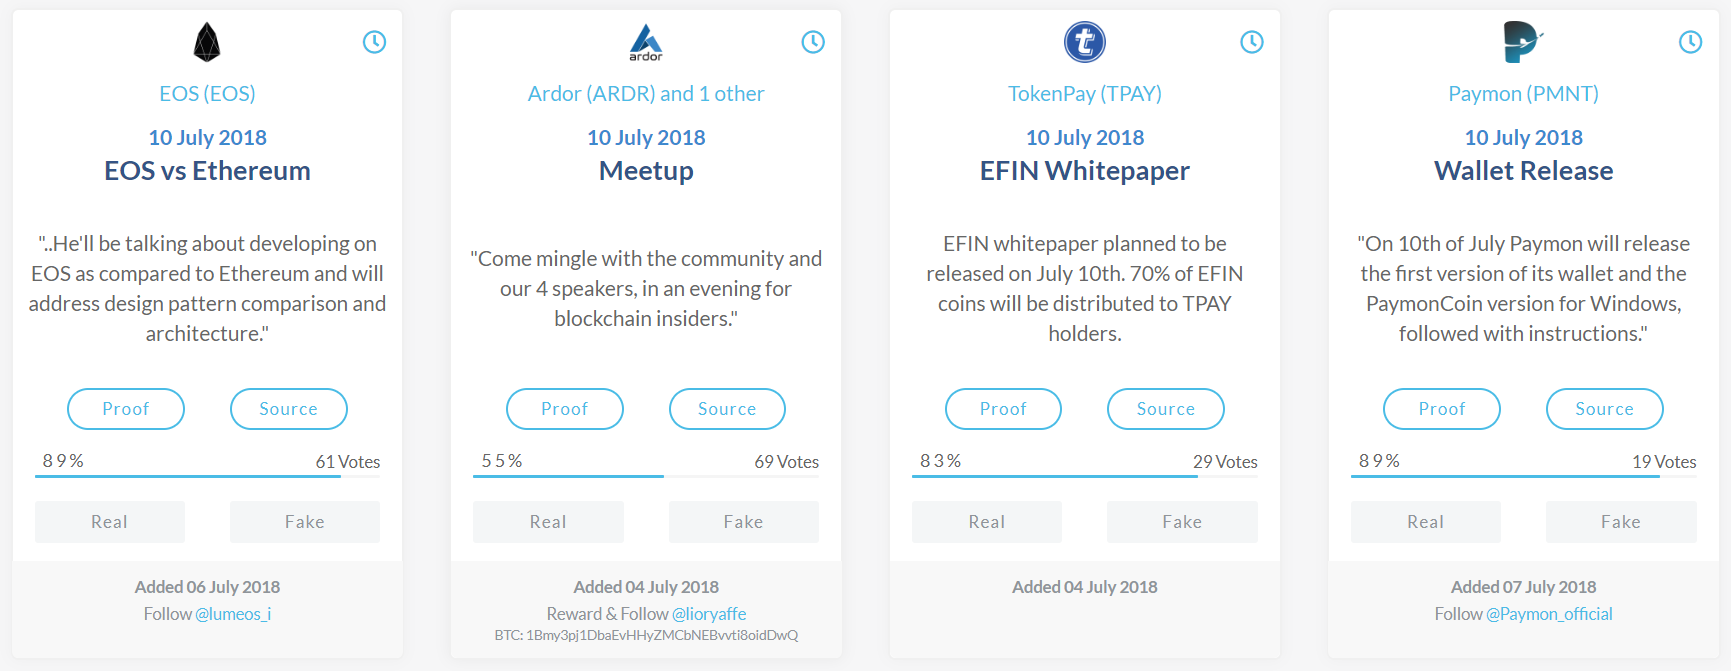Open the @Paymon_official follow link
Image resolution: width=1731 pixels, height=671 pixels.
coord(1549,614)
